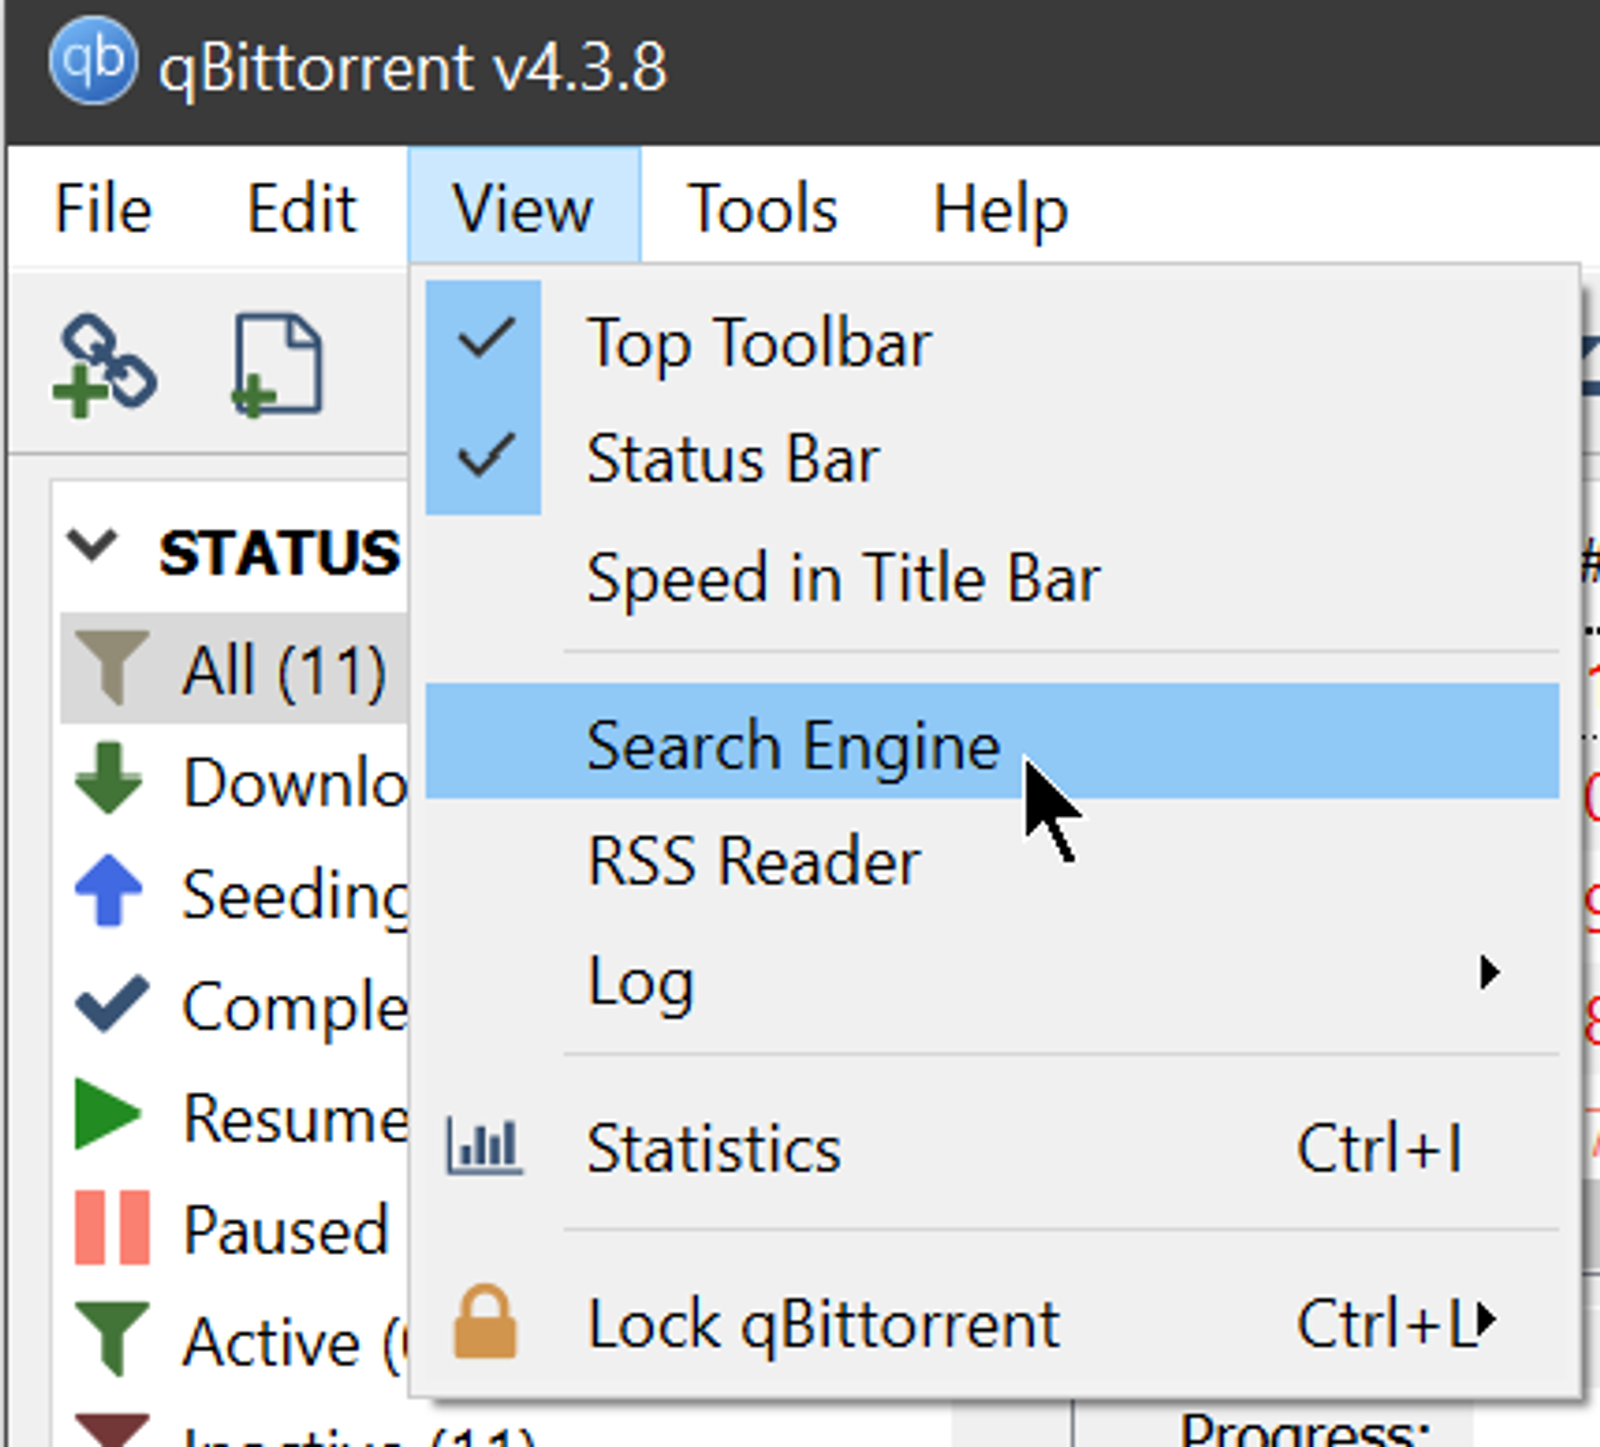Click the All (11) filter text

(x=285, y=669)
